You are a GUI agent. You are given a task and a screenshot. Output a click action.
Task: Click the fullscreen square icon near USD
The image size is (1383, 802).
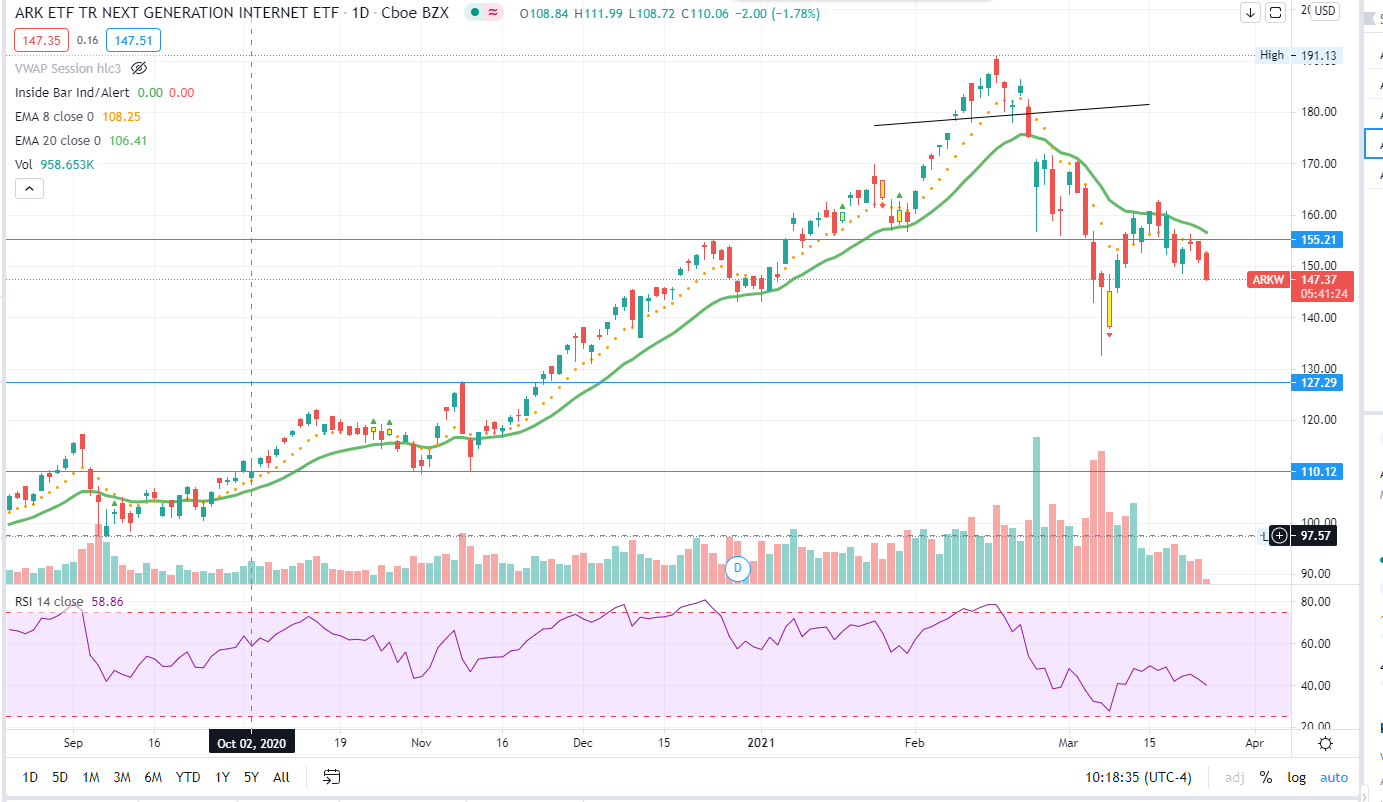1275,12
